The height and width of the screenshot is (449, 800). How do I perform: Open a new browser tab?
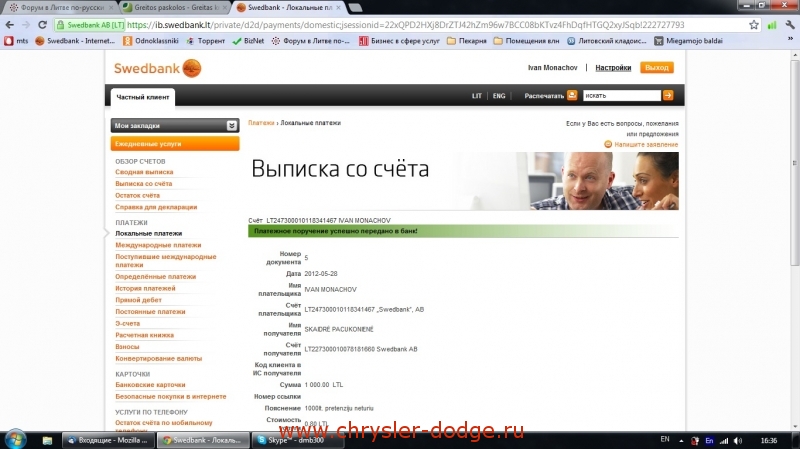click(355, 8)
